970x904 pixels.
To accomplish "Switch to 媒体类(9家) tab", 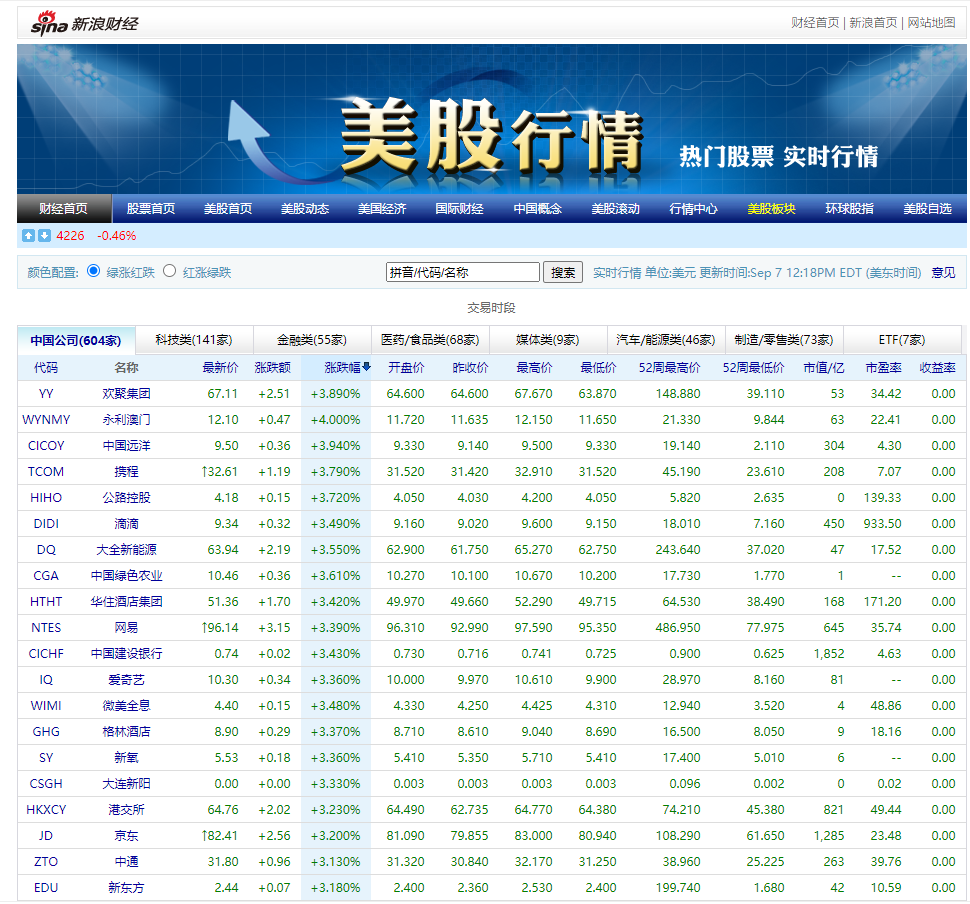I will point(548,340).
